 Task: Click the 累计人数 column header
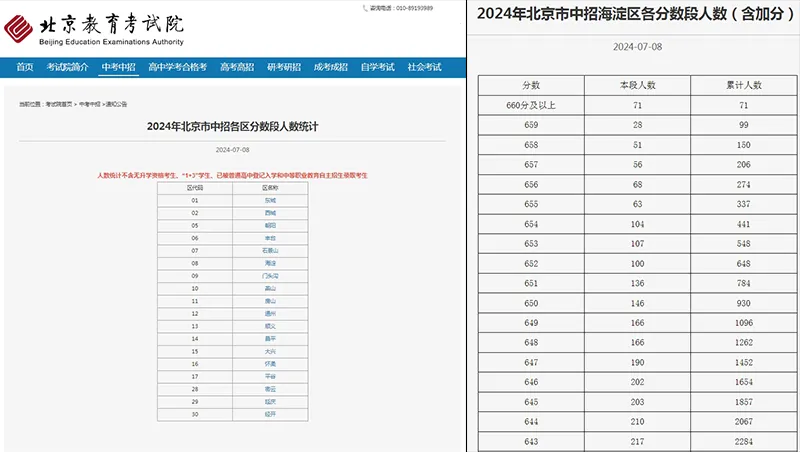(744, 85)
